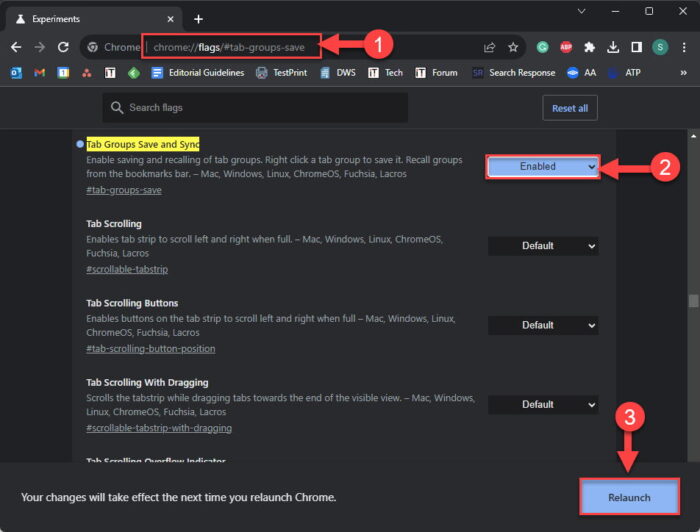Open the TestPrint bookmark
The height and width of the screenshot is (532, 700).
[282, 72]
